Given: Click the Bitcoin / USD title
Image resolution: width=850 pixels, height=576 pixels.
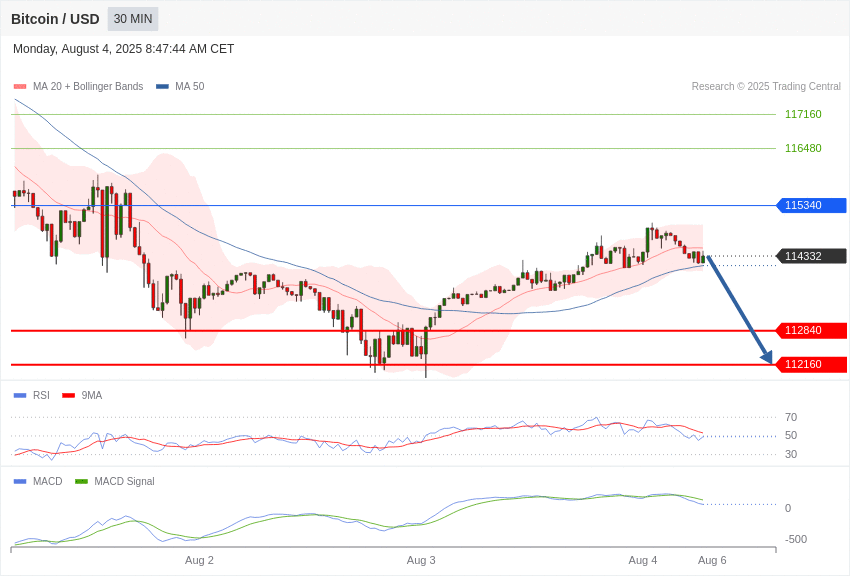Looking at the screenshot, I should (55, 19).
